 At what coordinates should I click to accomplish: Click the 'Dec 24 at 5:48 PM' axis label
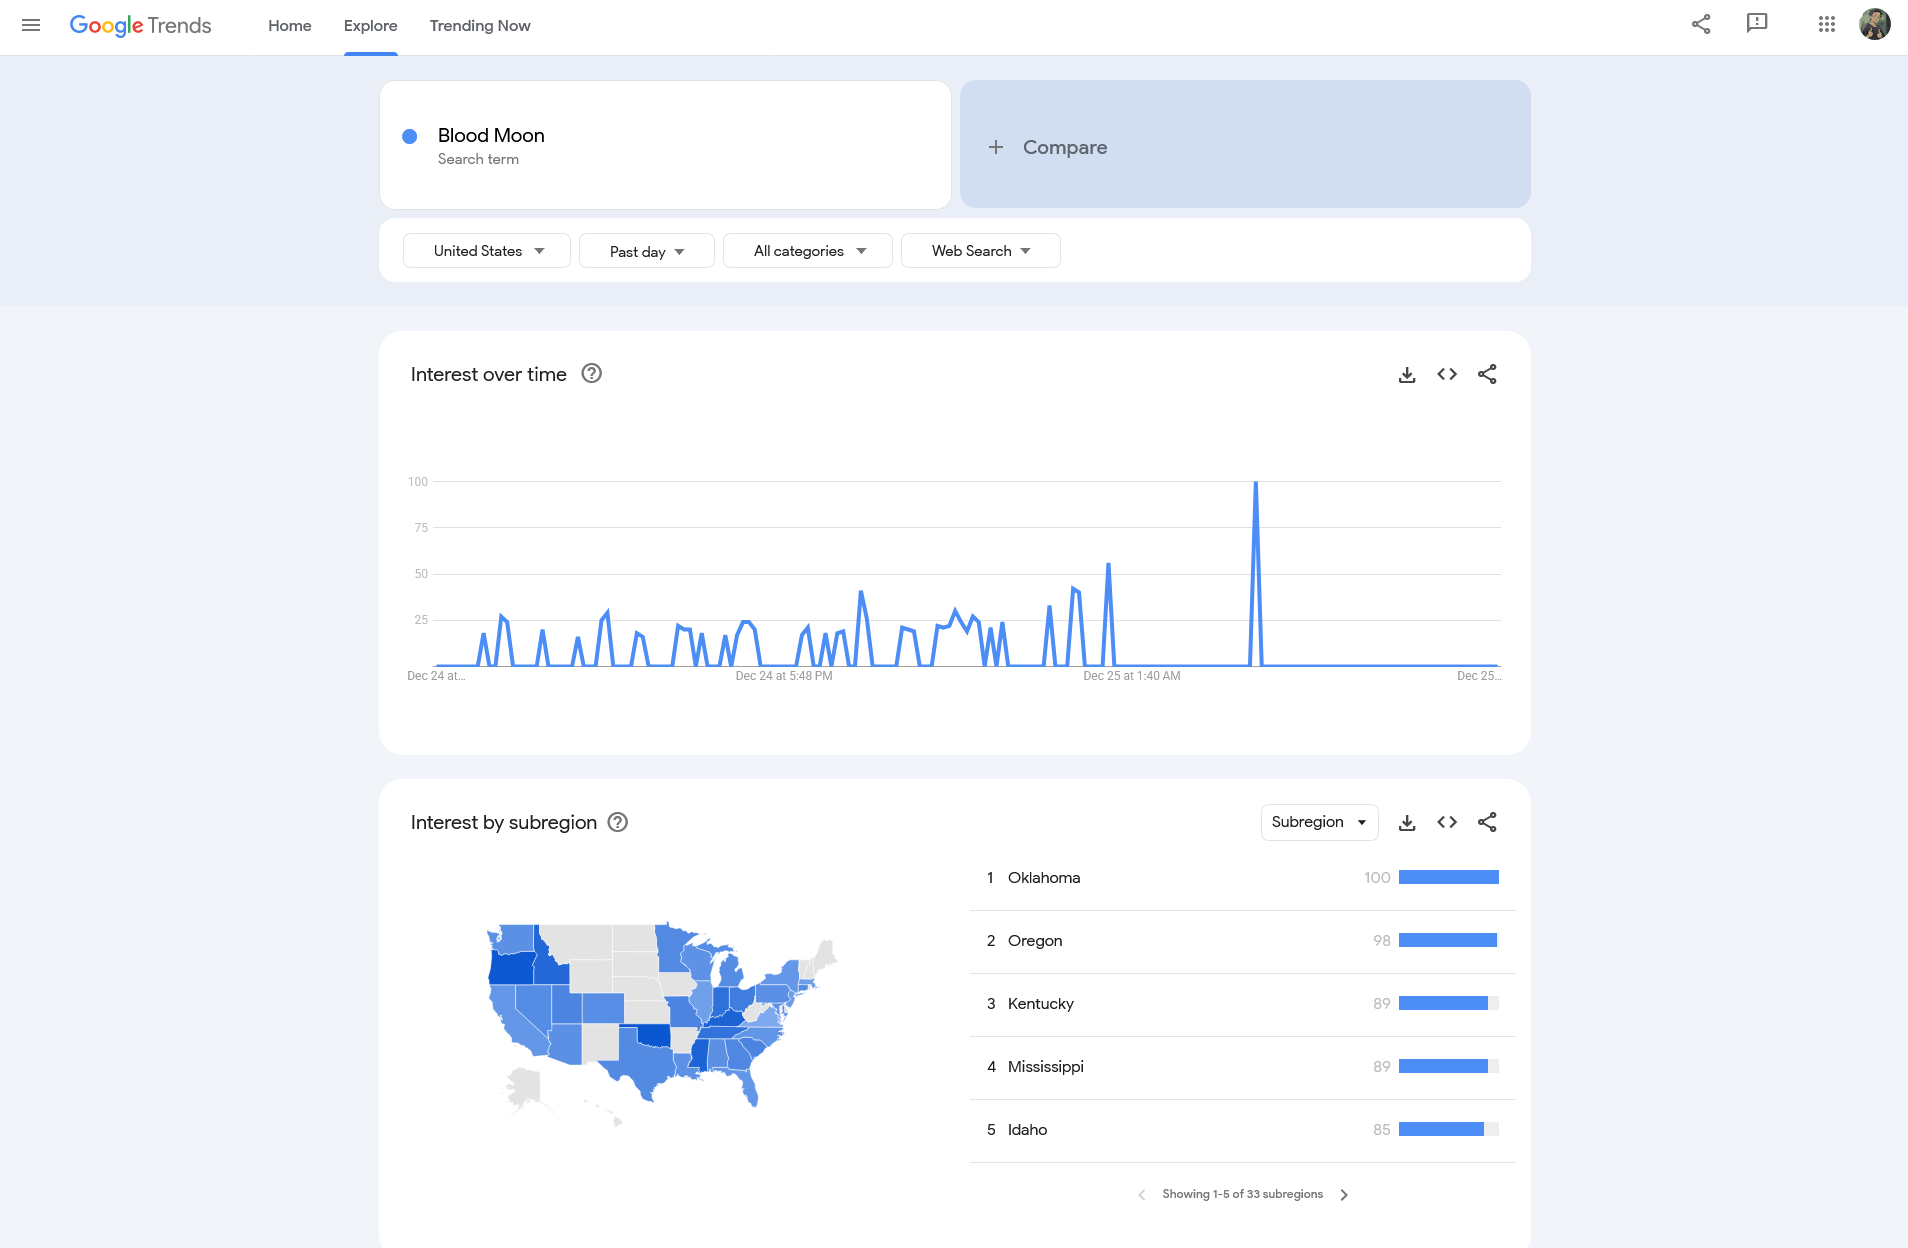(x=784, y=676)
